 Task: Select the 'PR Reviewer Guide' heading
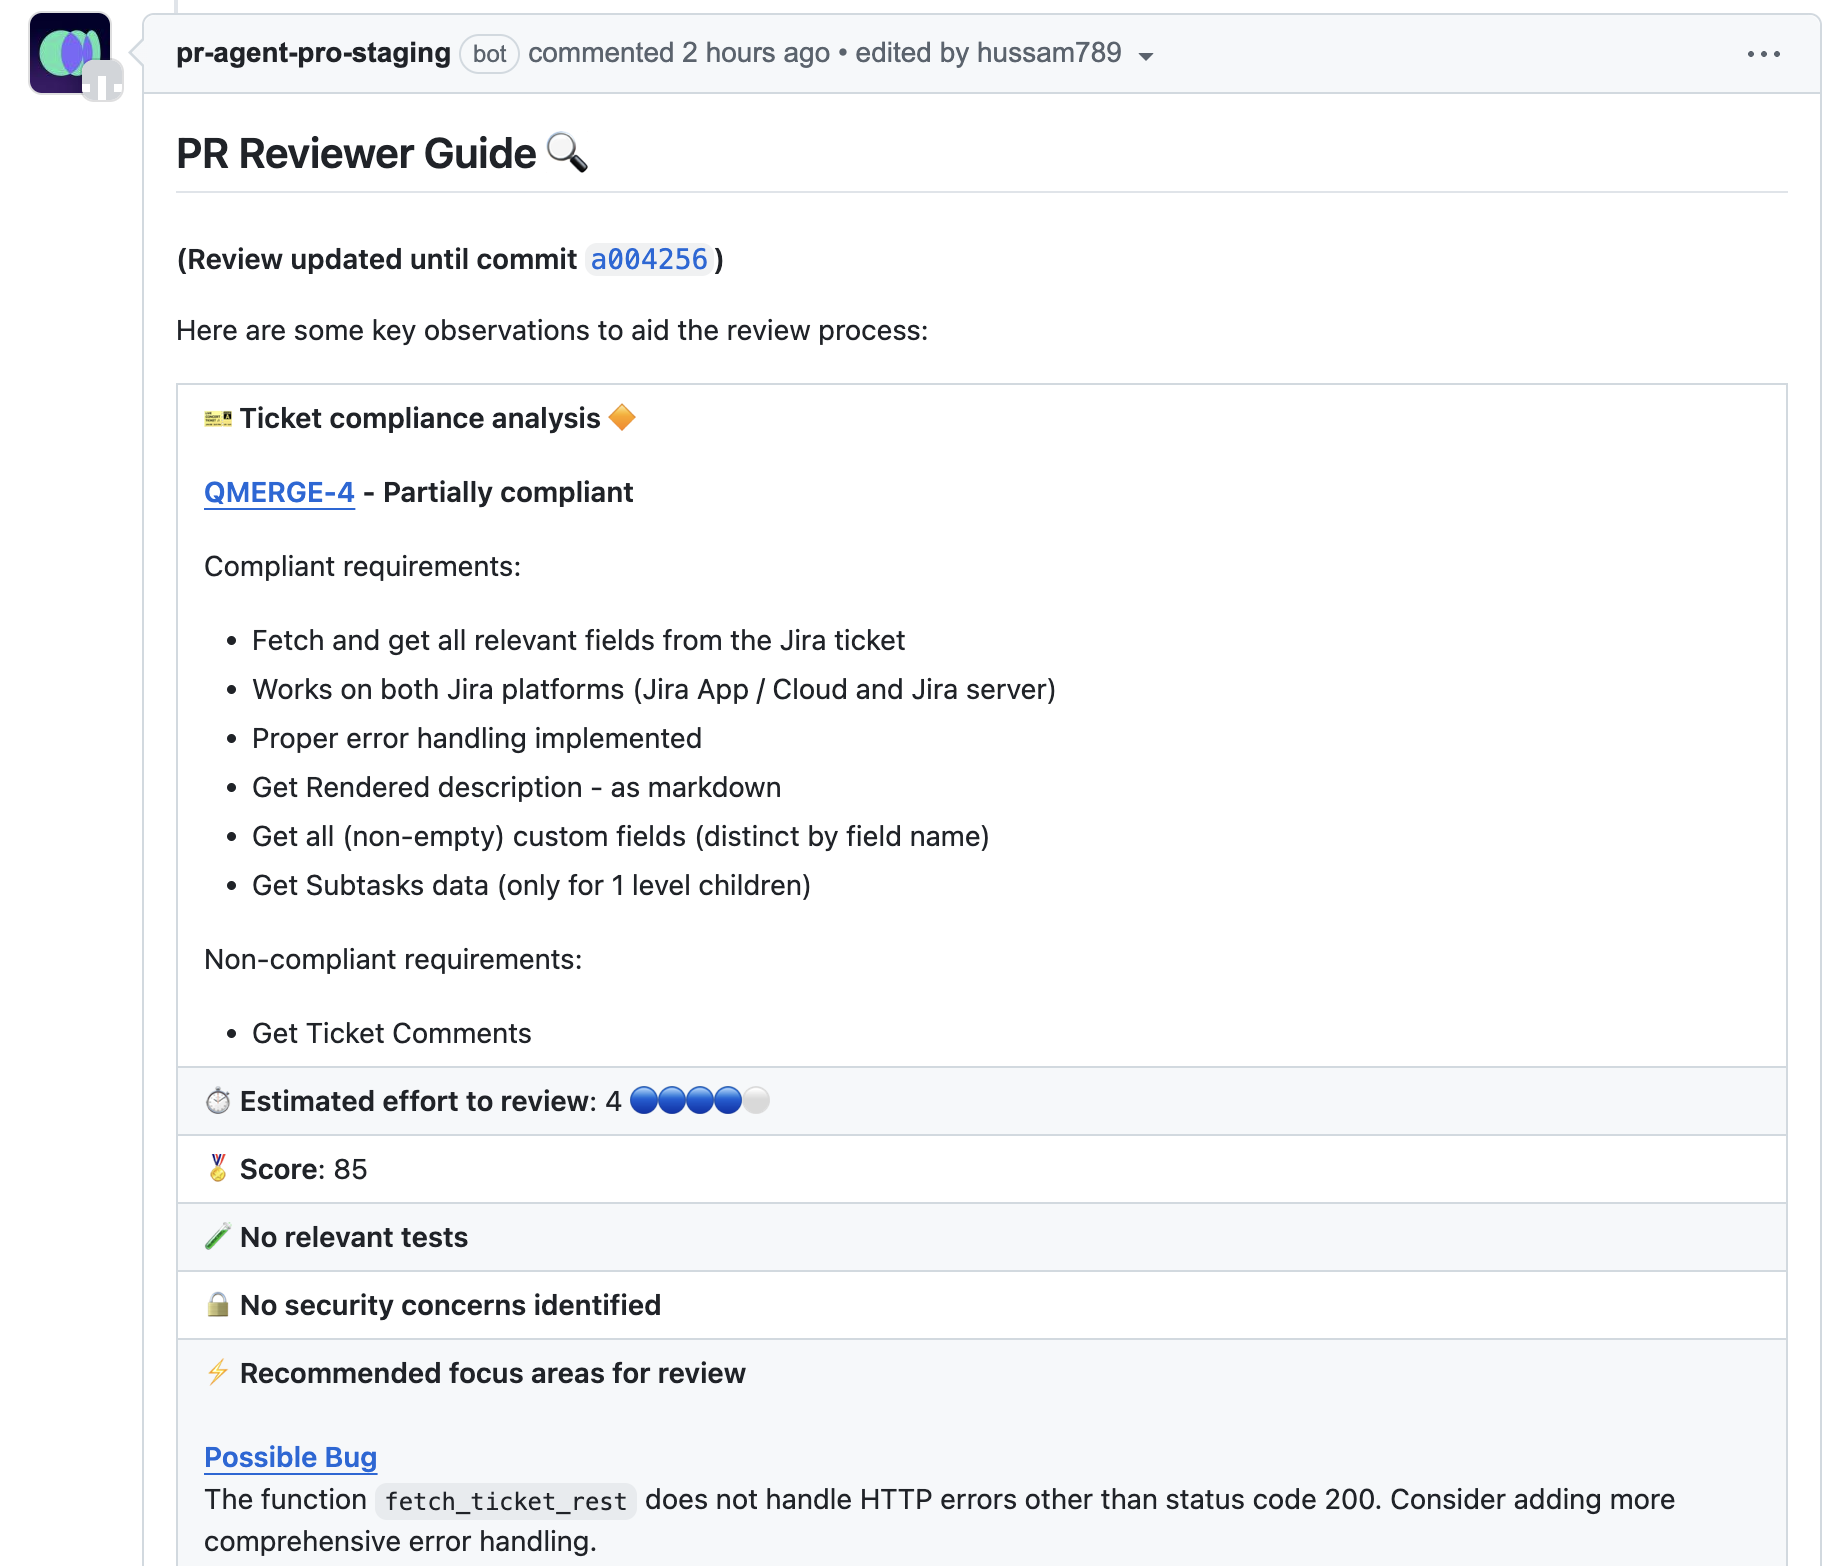click(357, 154)
